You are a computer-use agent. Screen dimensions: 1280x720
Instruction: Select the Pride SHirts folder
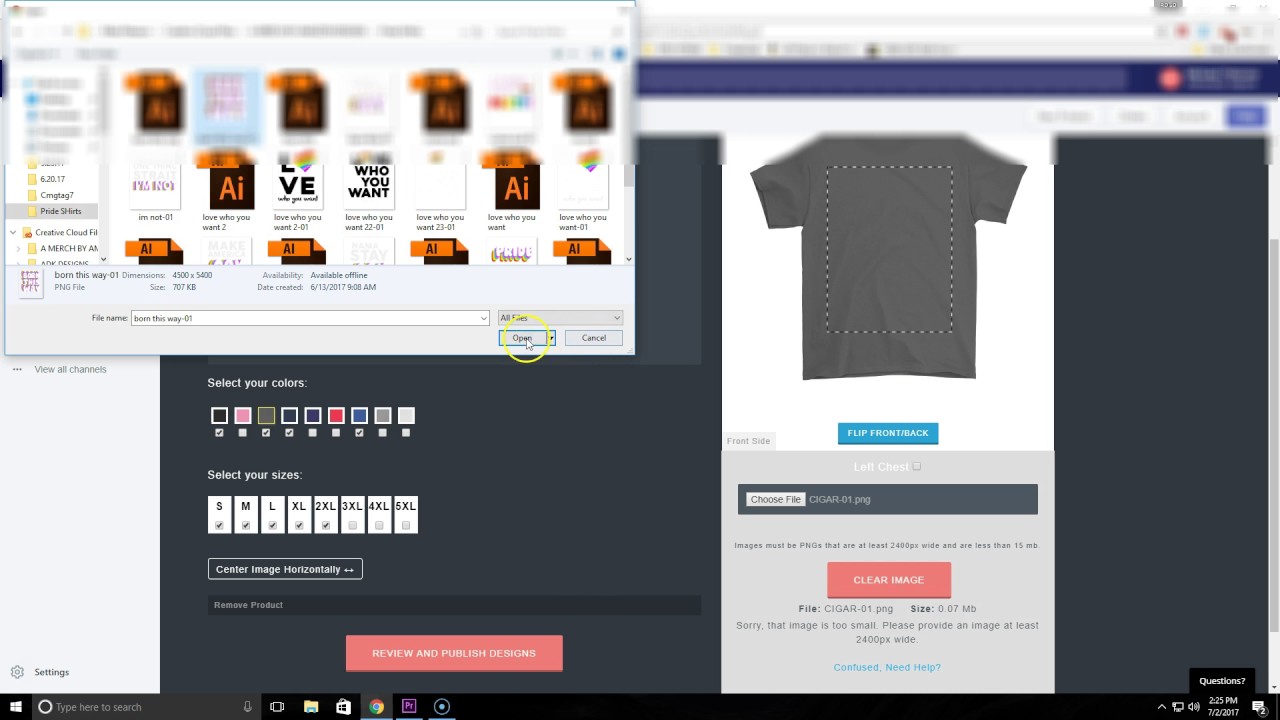click(60, 211)
